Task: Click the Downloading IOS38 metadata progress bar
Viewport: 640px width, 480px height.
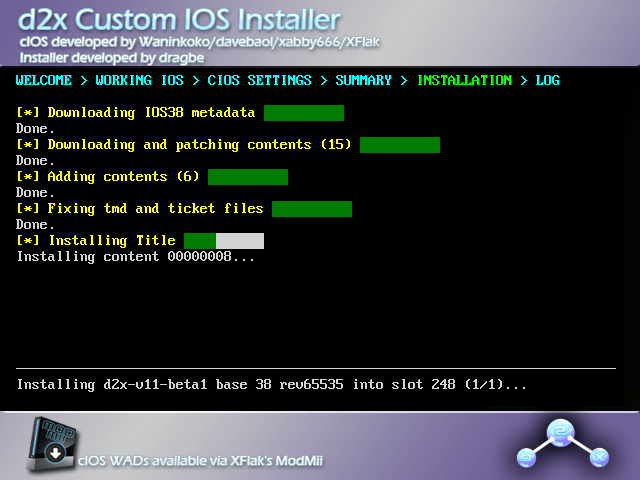Action: [x=304, y=113]
